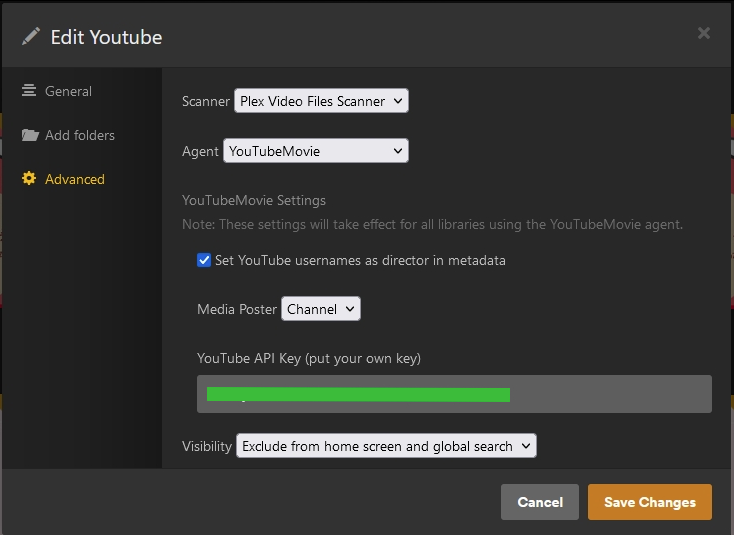
Task: Click the 'Set YouTube usernames as director' label
Action: tap(360, 260)
